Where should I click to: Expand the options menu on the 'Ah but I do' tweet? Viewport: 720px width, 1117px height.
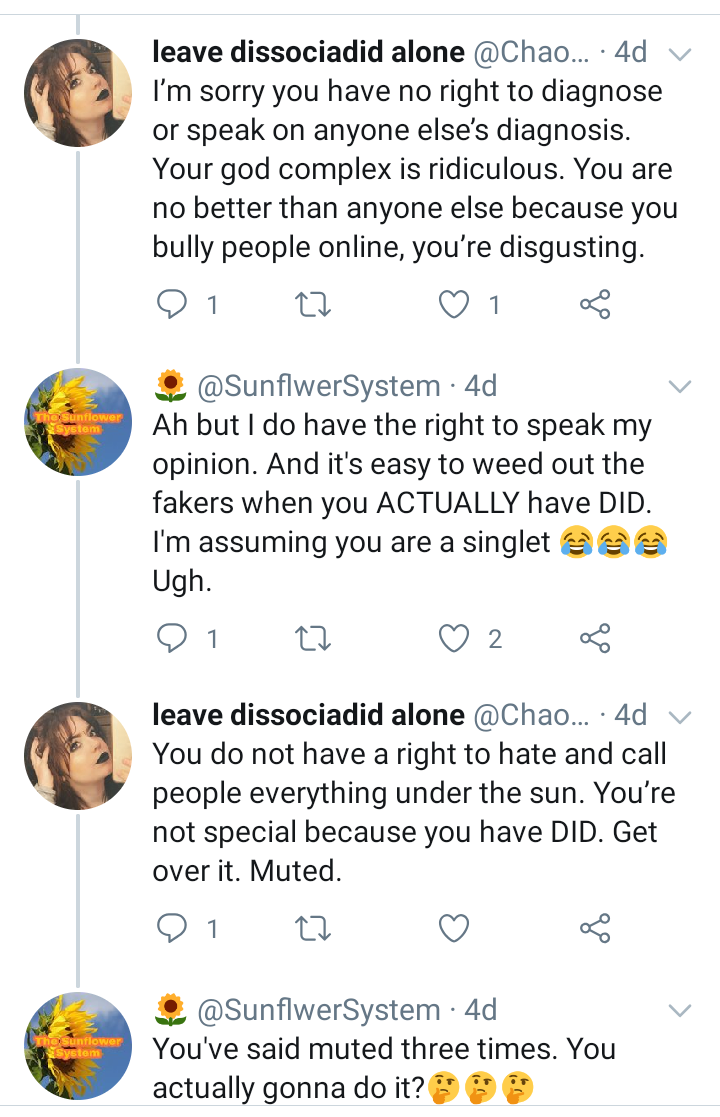pos(679,387)
